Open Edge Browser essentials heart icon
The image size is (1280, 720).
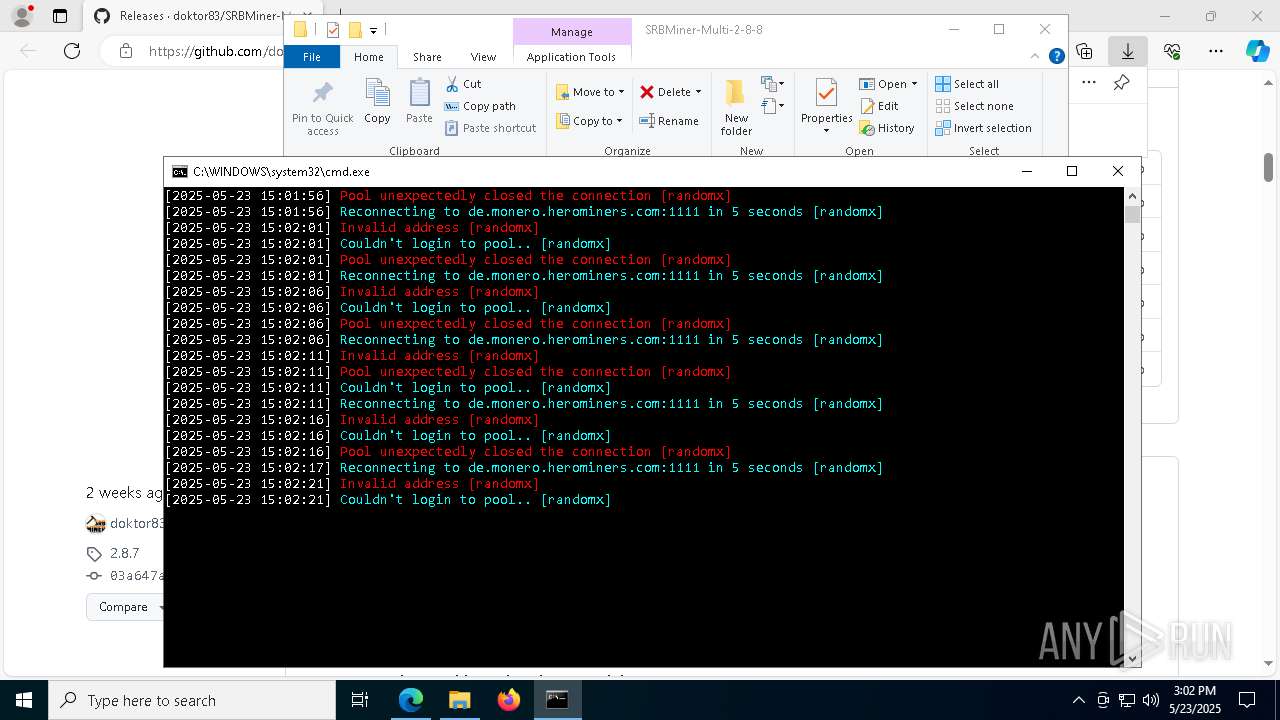click(x=1172, y=51)
